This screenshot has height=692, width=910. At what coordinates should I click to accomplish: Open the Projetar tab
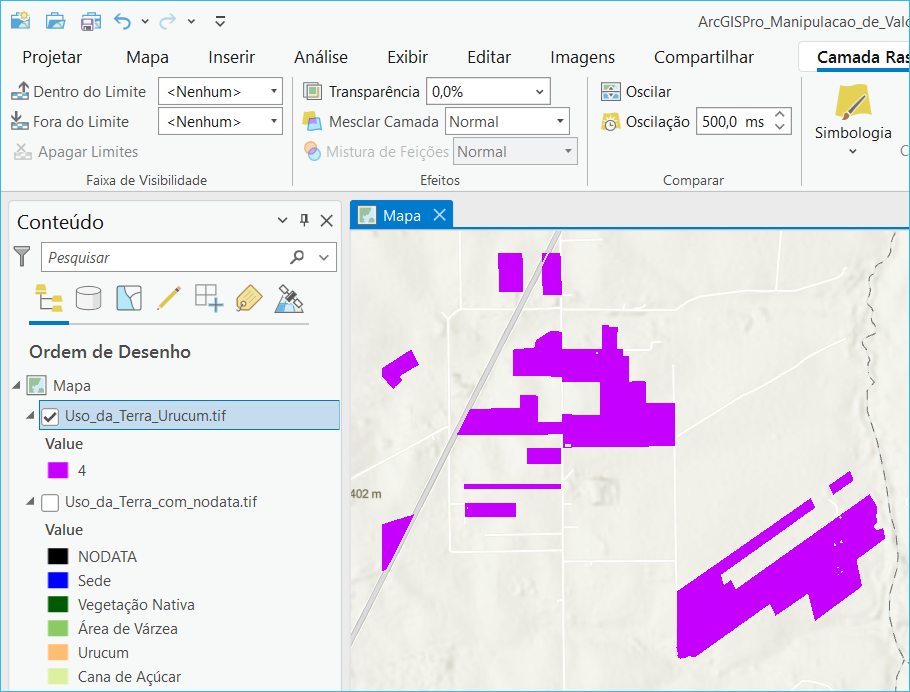52,57
